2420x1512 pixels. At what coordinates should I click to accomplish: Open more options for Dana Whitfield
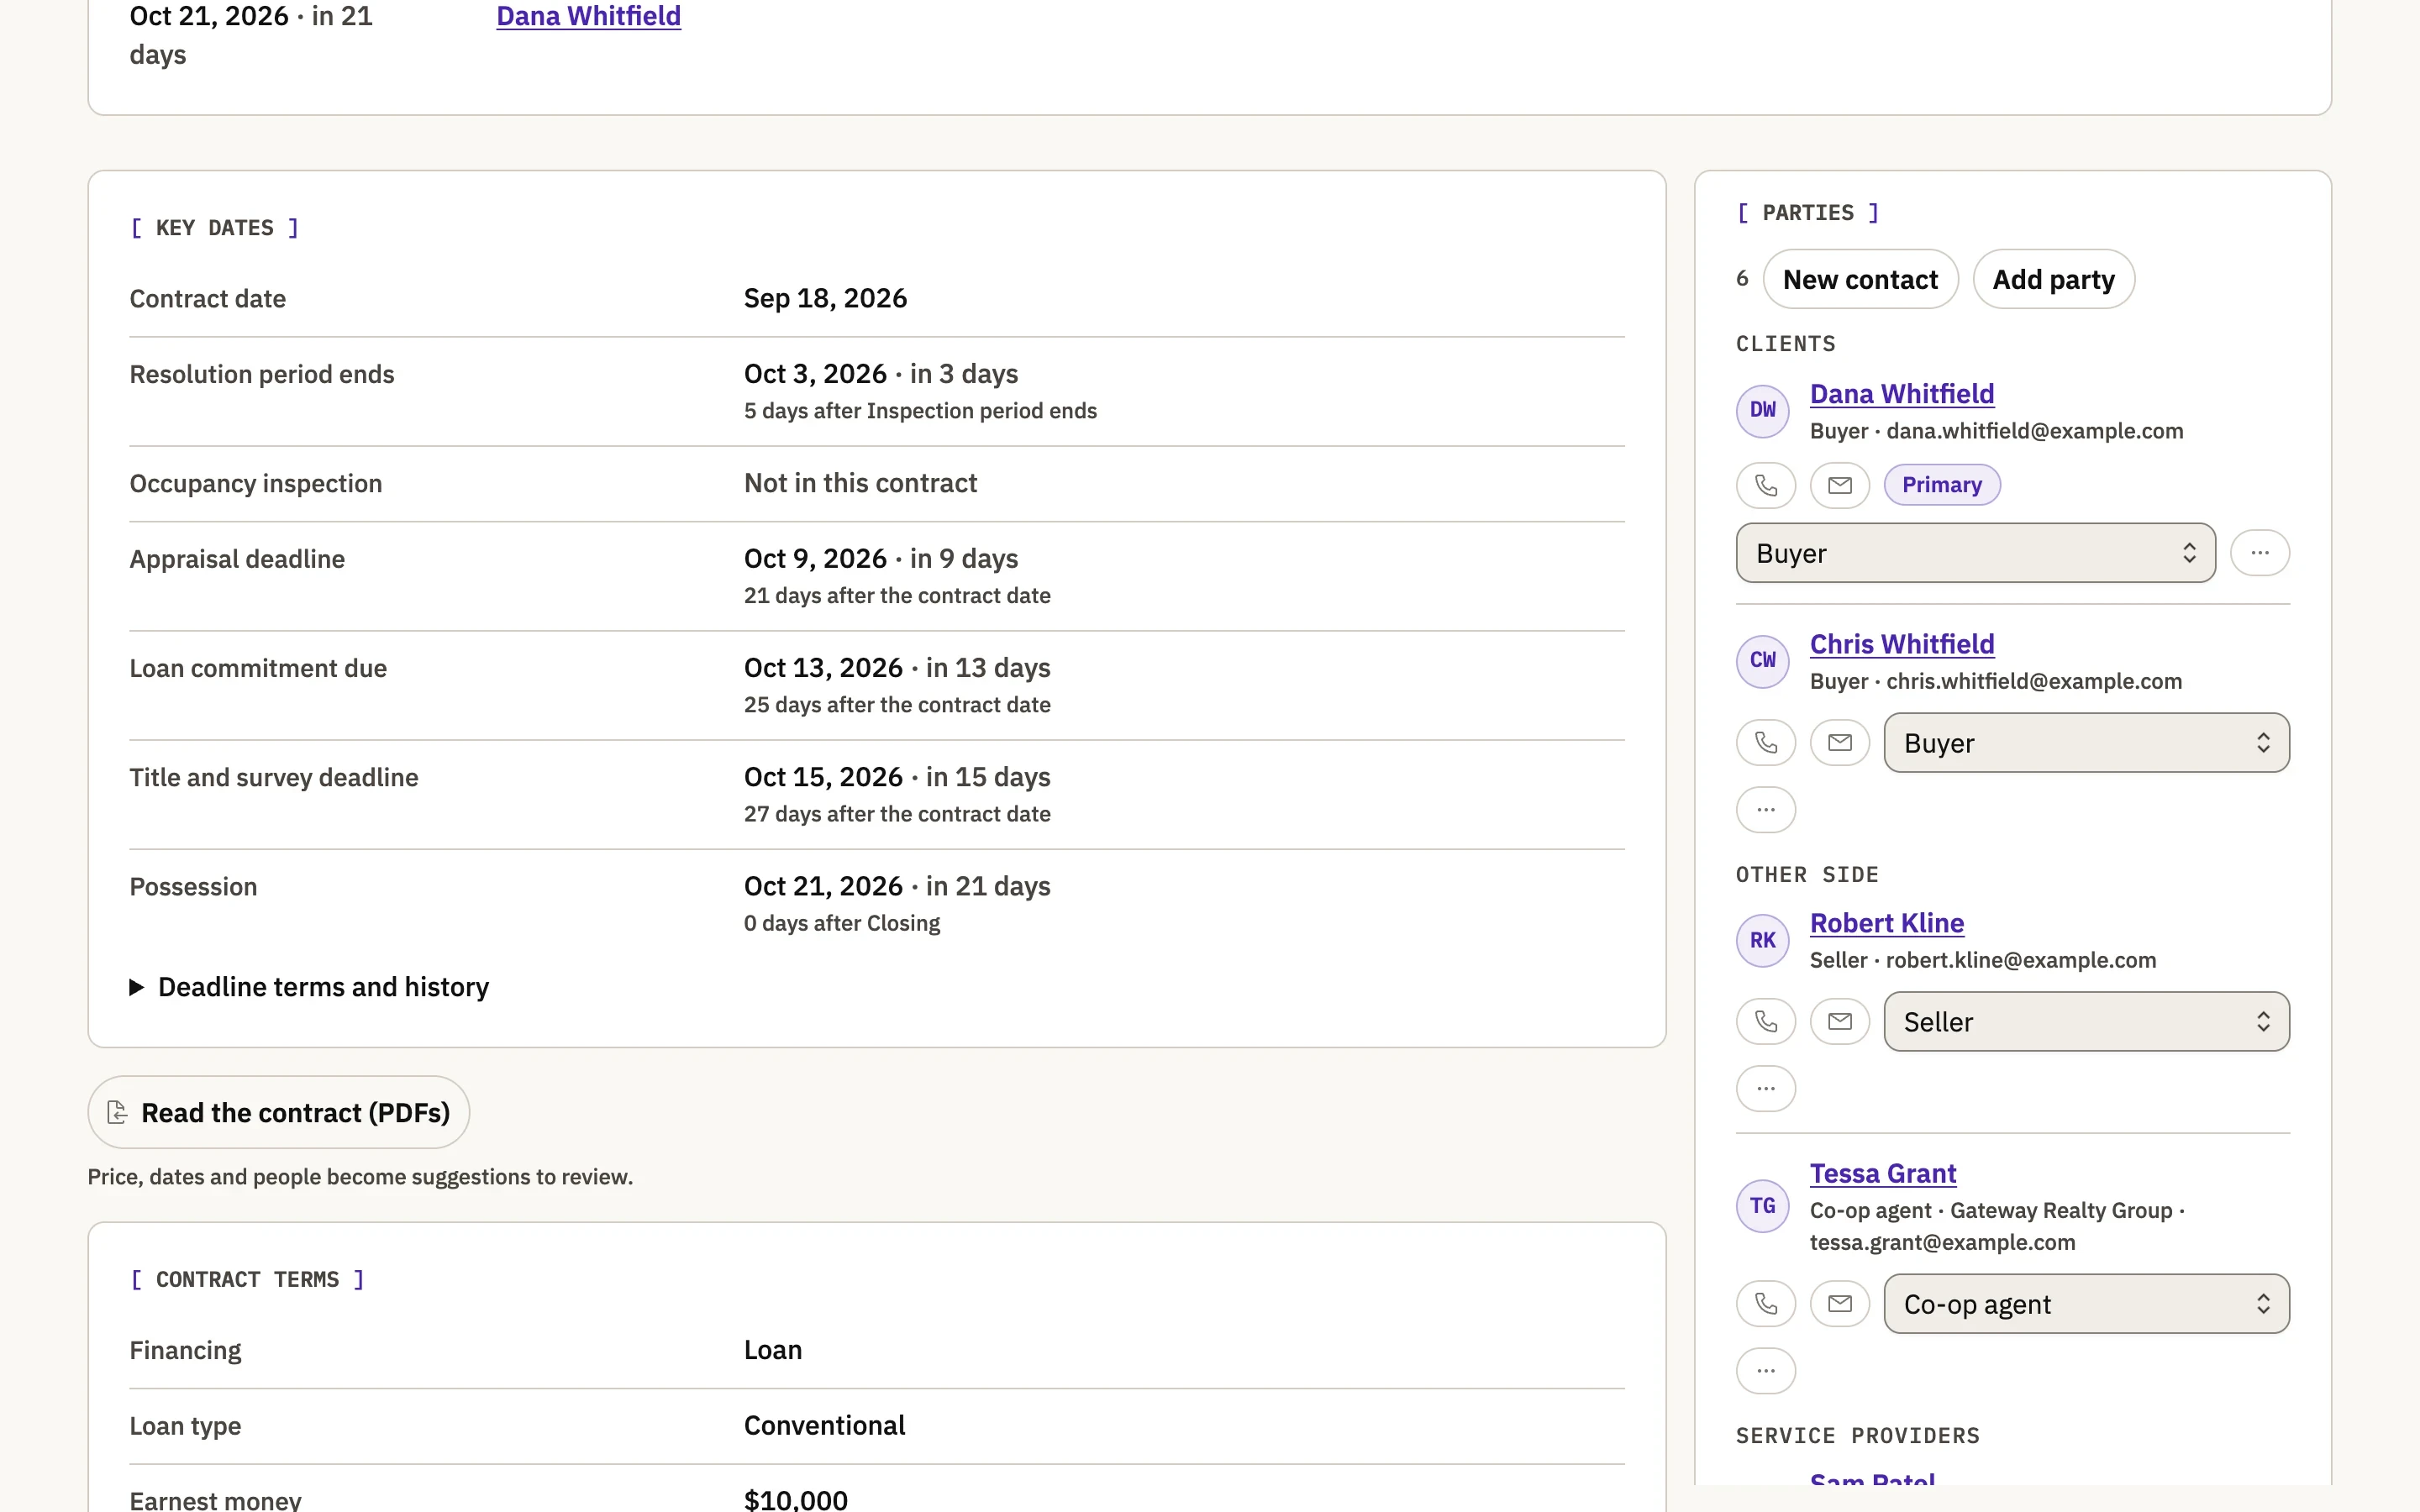[2259, 553]
